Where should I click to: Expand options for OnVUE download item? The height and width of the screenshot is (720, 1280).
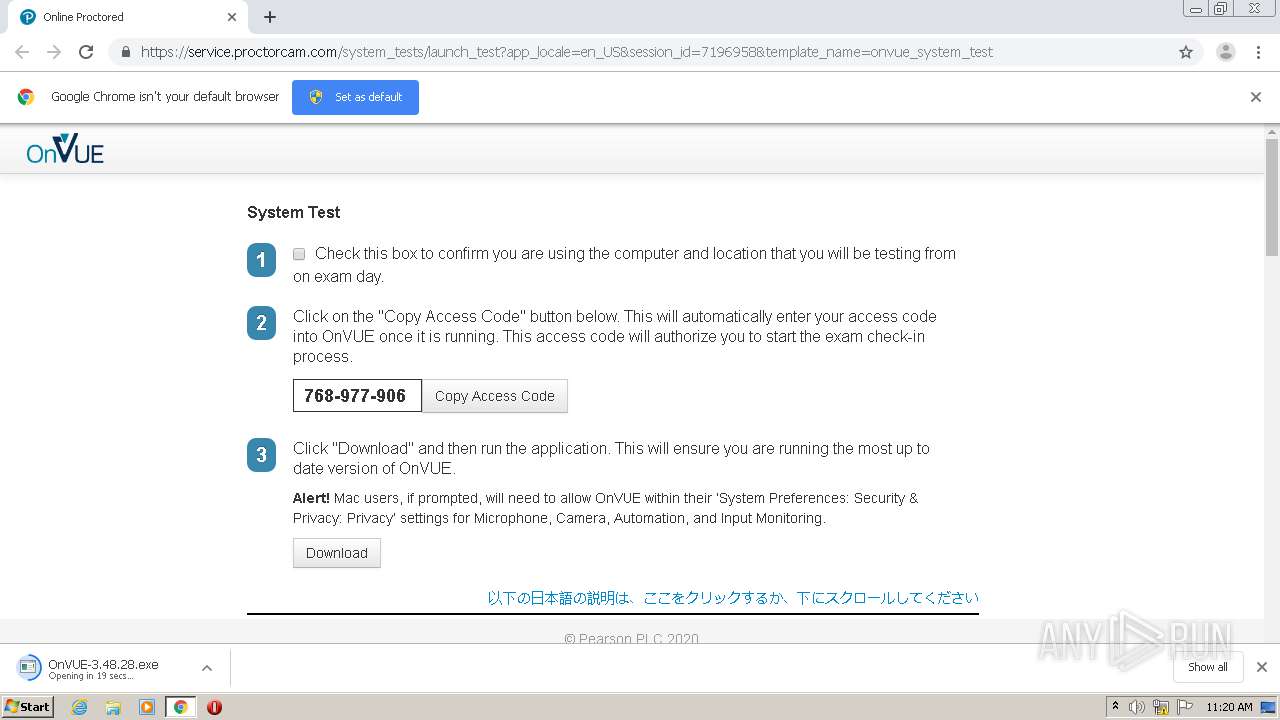[207, 668]
